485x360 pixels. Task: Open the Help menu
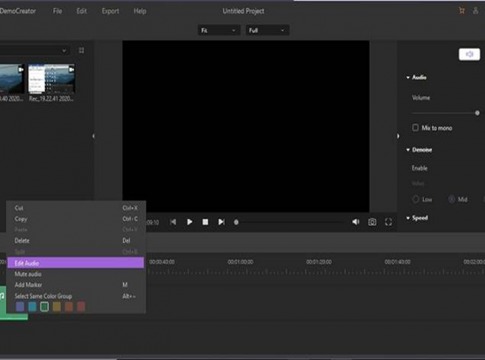tap(140, 11)
